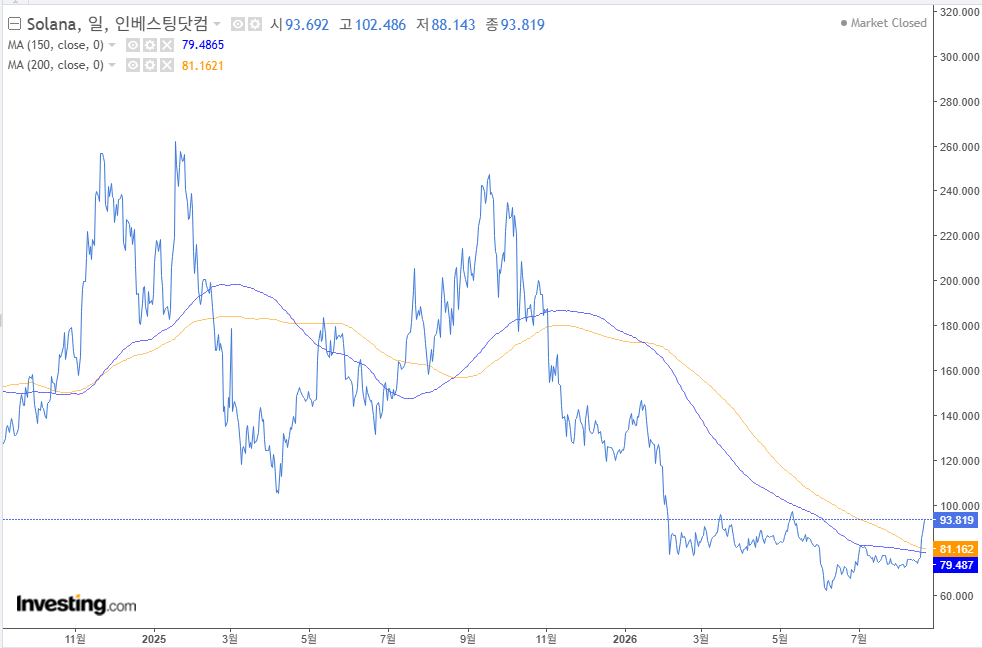The width and height of the screenshot is (982, 648).
Task: Collapse the legend with the minus box
Action: pos(14,24)
